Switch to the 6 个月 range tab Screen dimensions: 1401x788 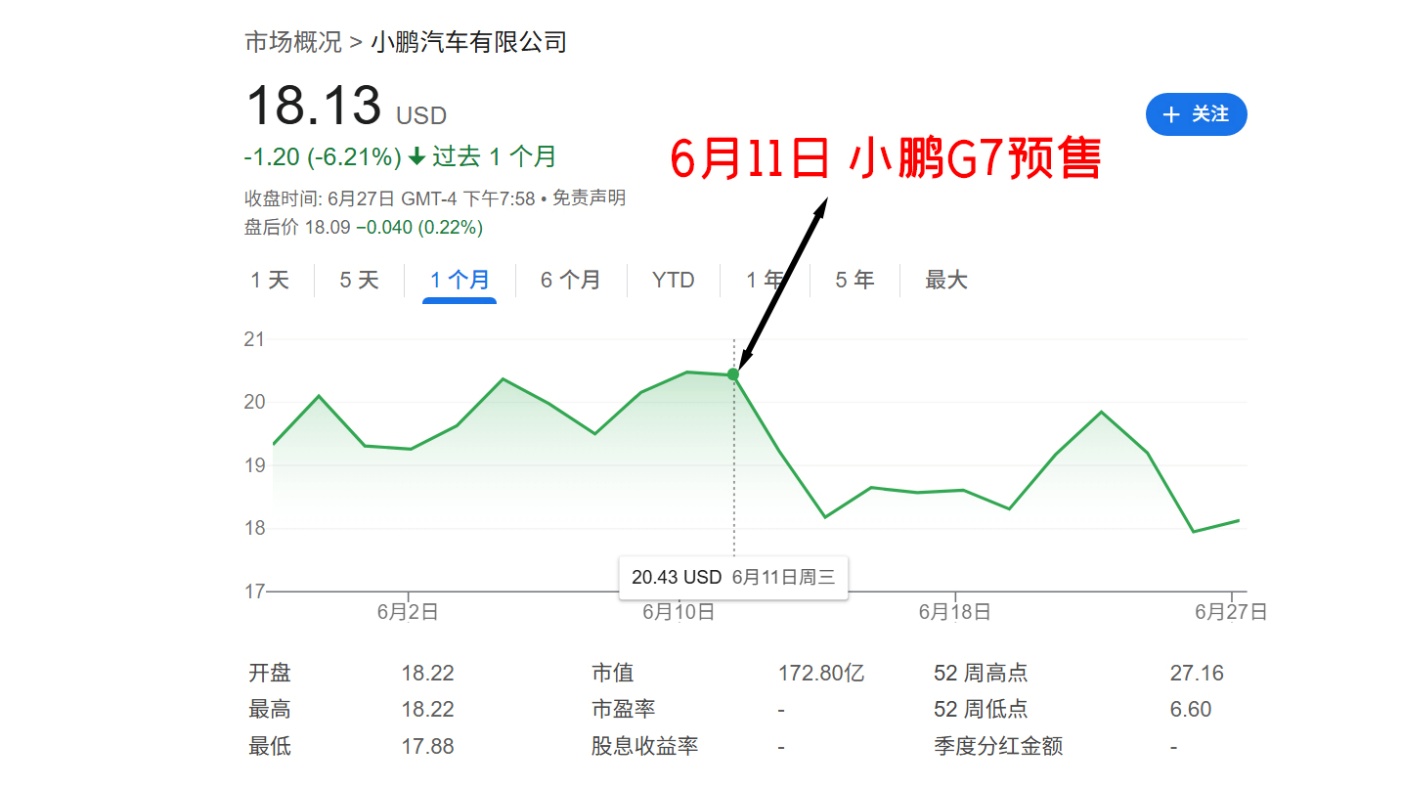click(x=571, y=280)
